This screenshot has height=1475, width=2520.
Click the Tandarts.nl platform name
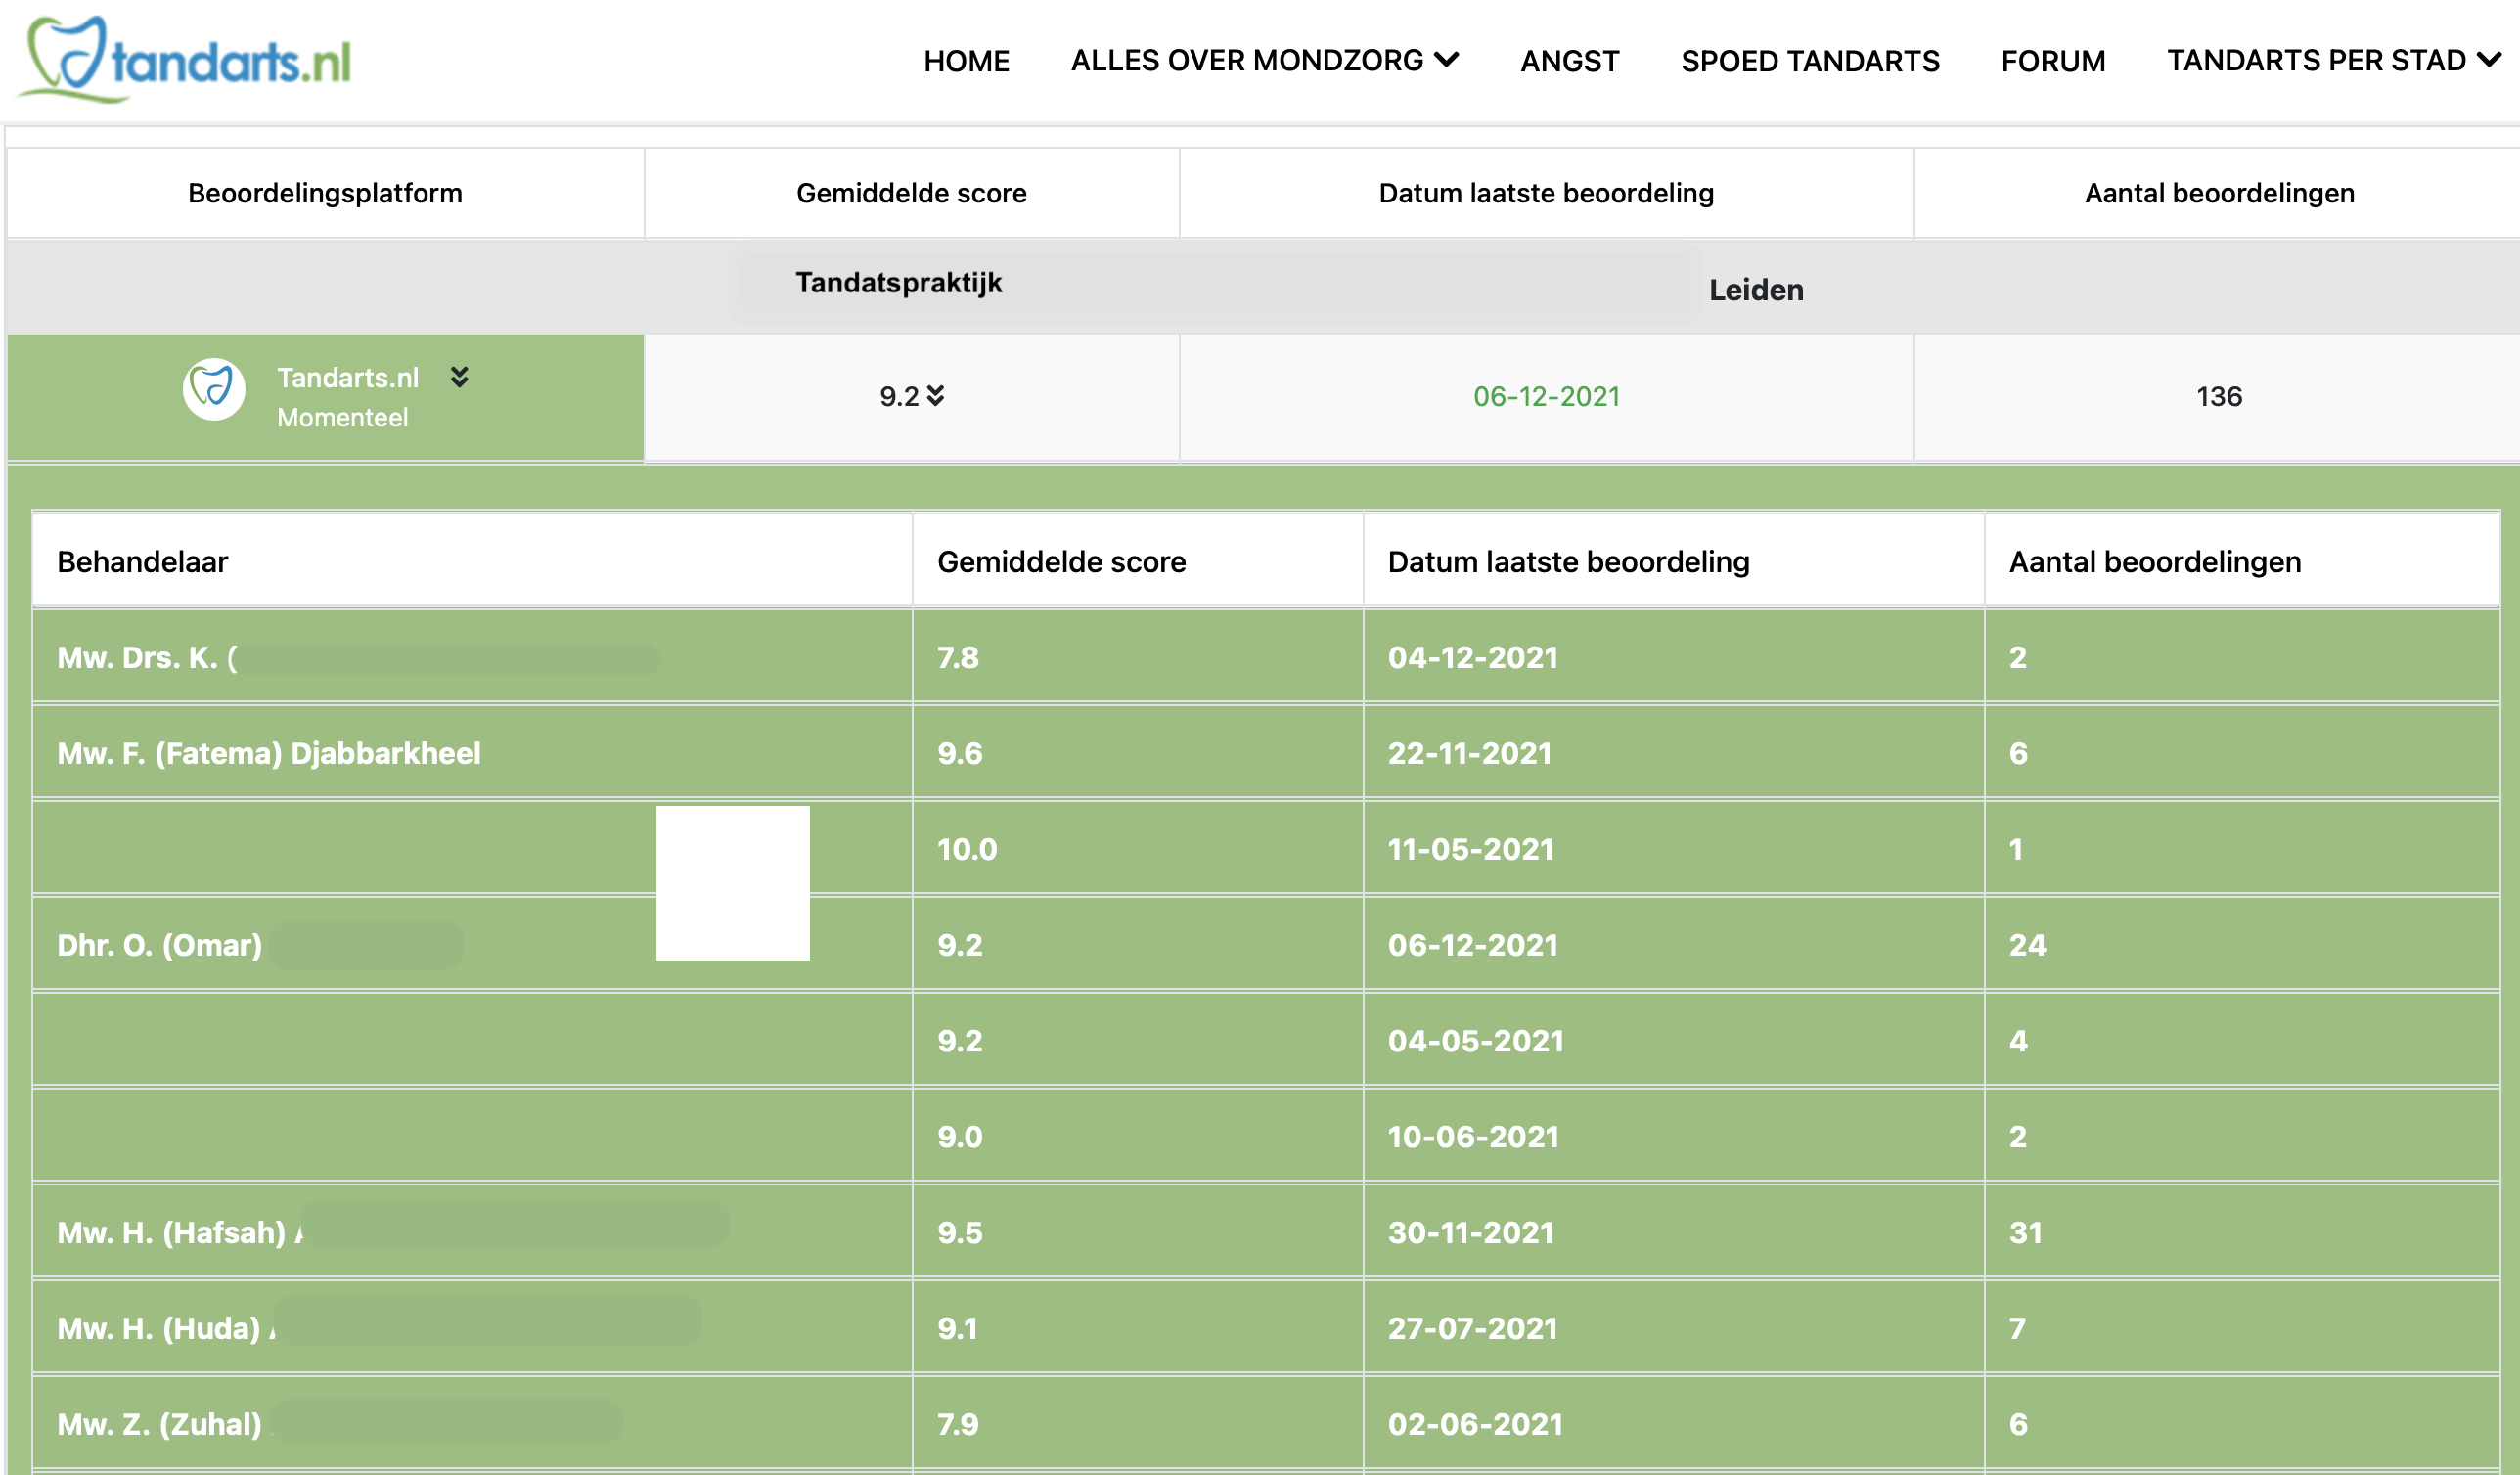(348, 377)
